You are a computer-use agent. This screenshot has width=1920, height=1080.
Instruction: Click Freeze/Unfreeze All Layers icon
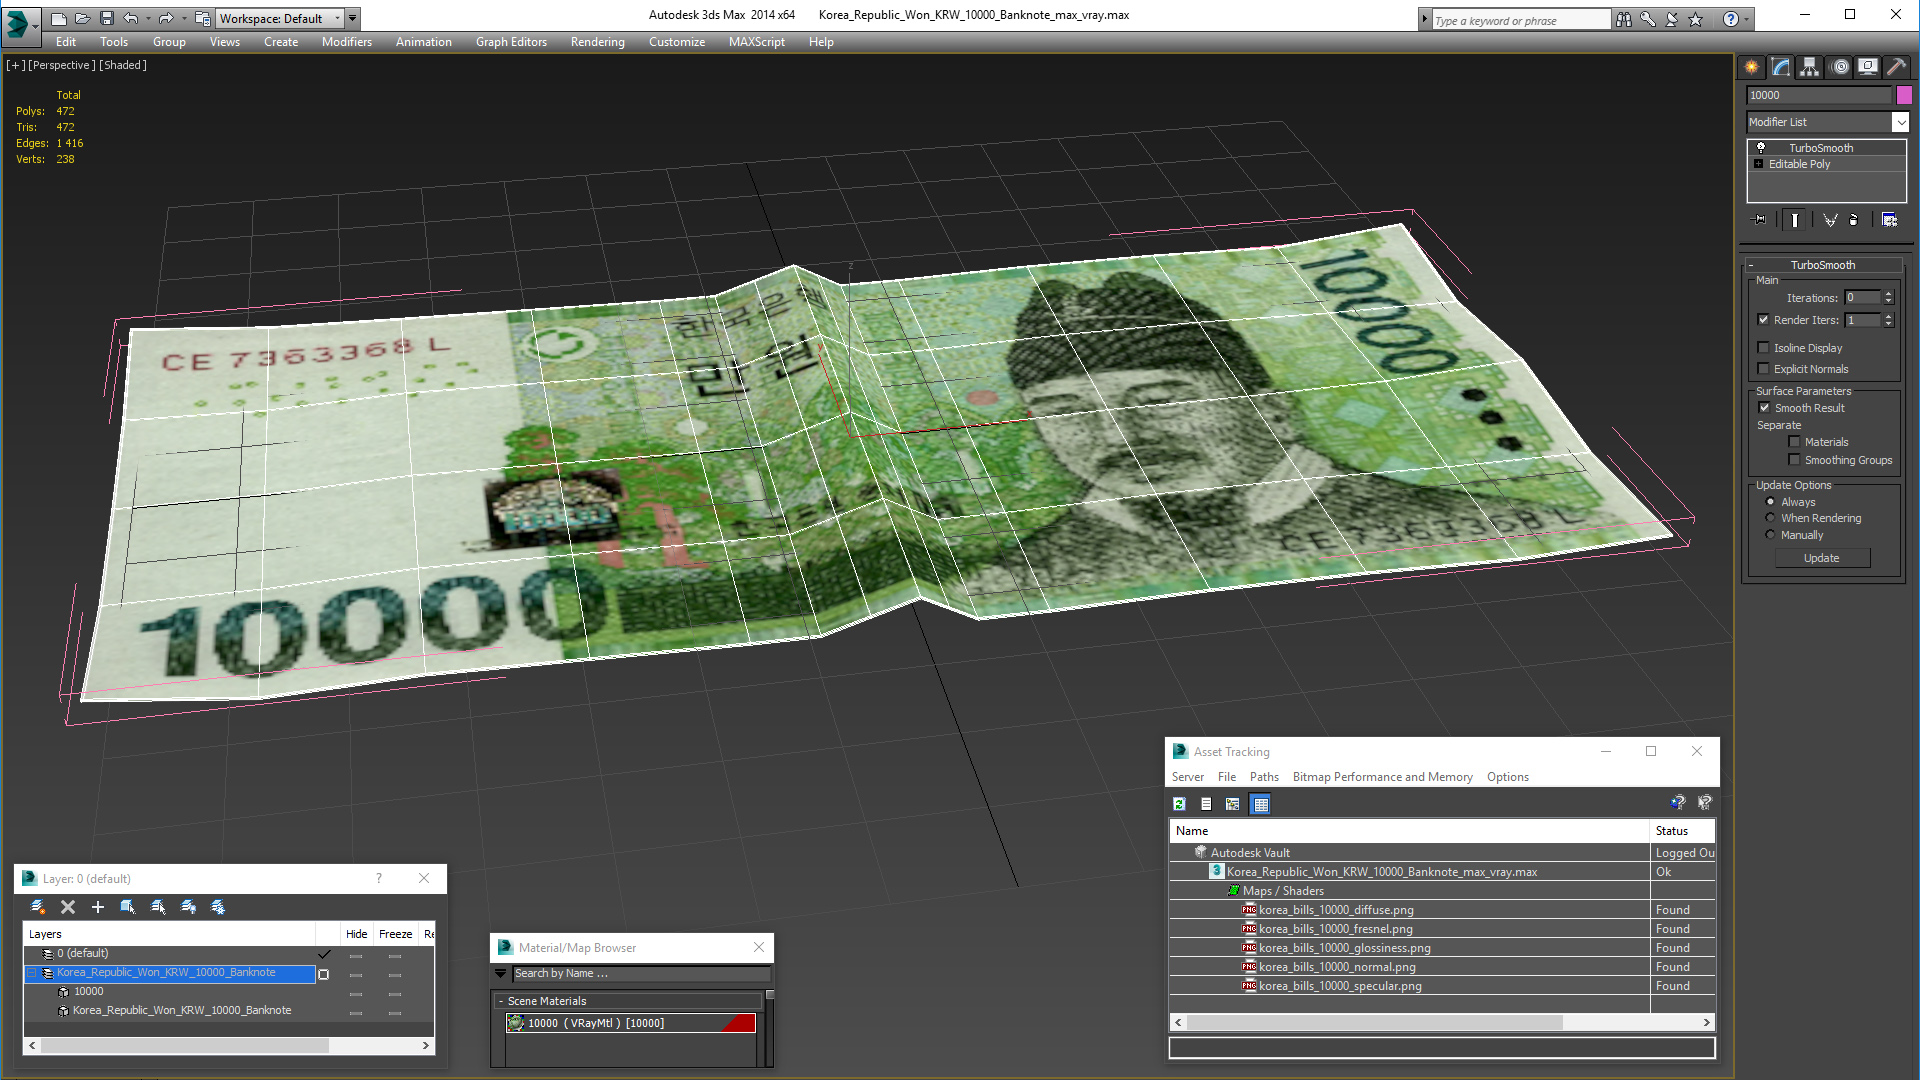[218, 907]
